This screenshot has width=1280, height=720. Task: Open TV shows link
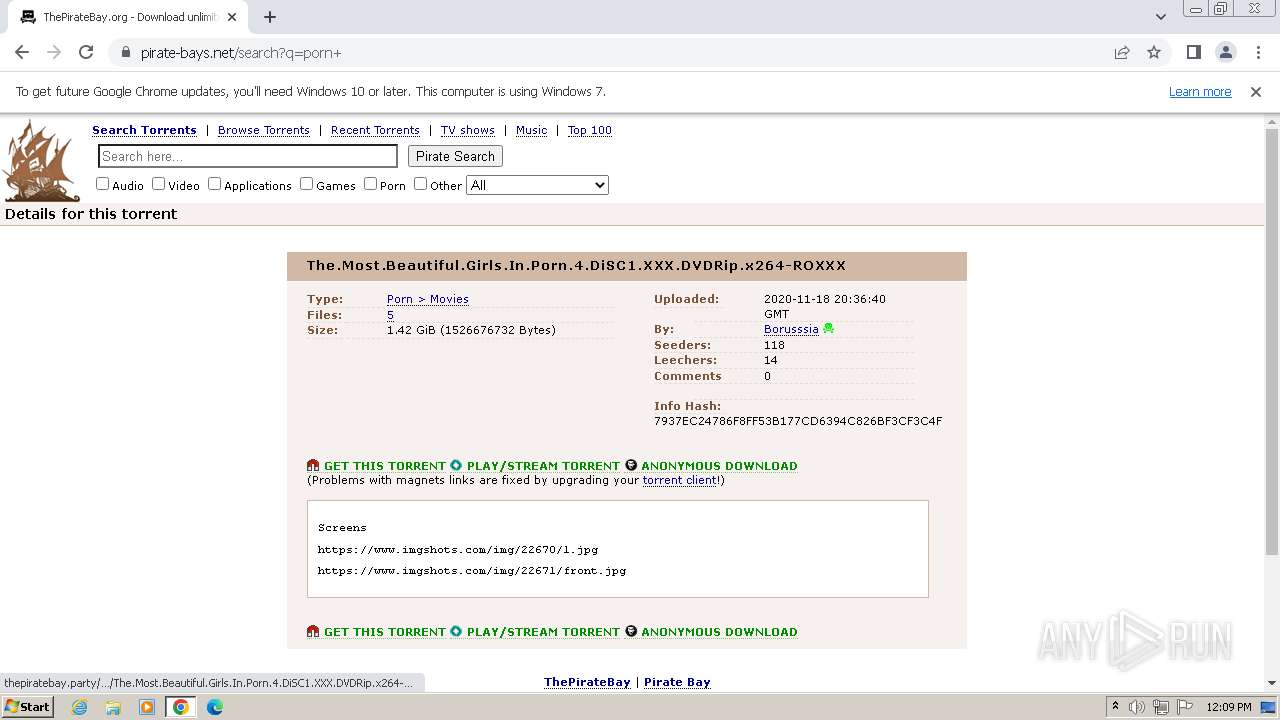click(468, 130)
